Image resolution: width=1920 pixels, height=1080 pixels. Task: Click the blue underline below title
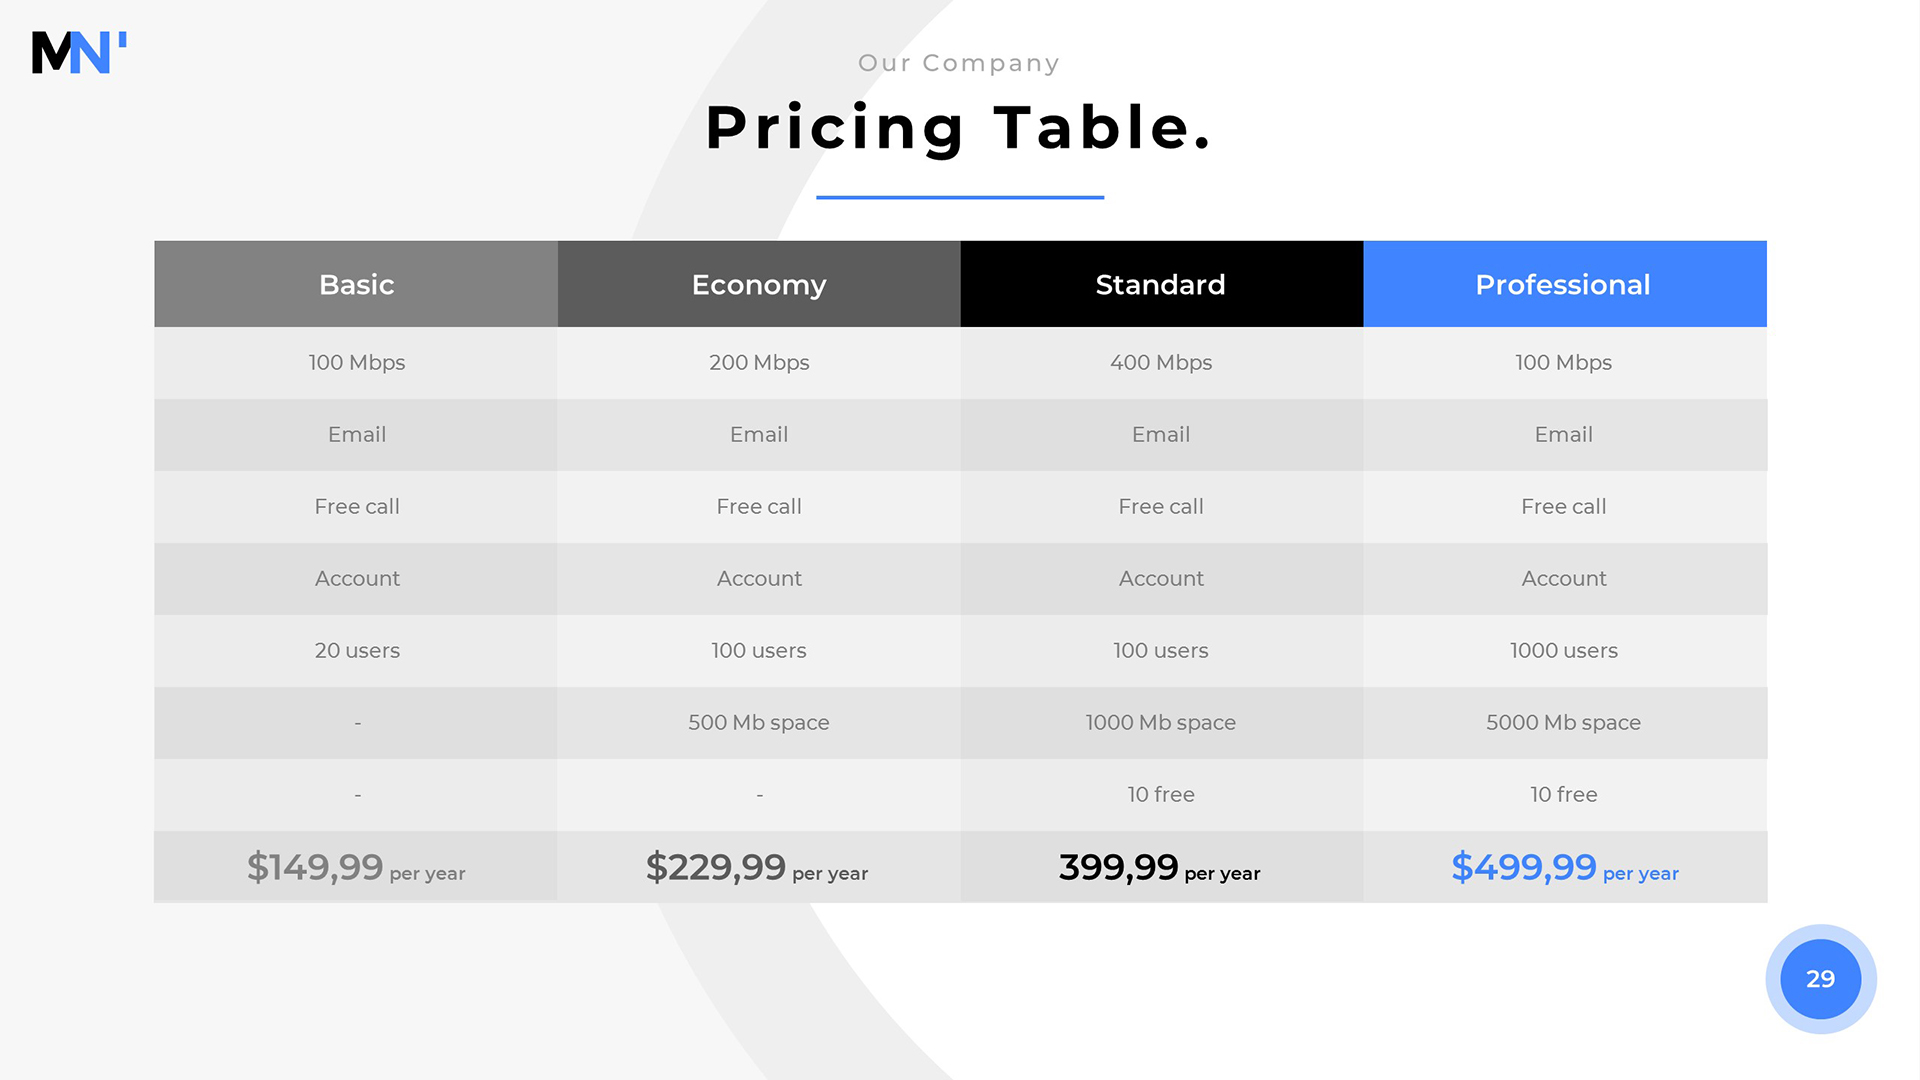pos(960,197)
